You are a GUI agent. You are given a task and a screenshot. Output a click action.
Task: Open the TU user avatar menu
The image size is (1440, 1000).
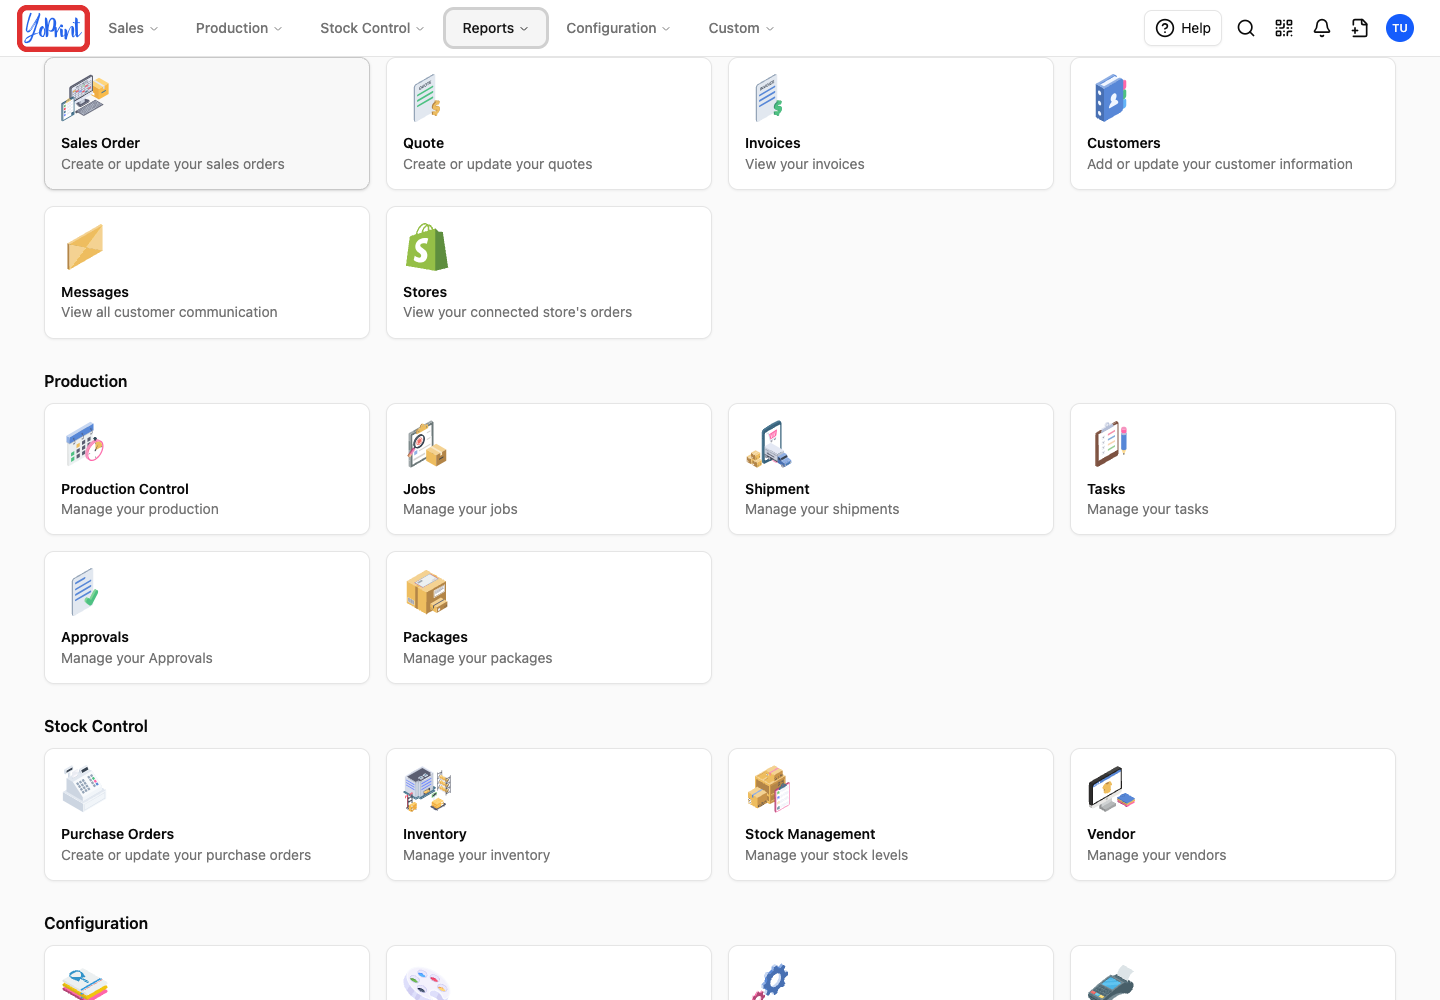[x=1400, y=28]
